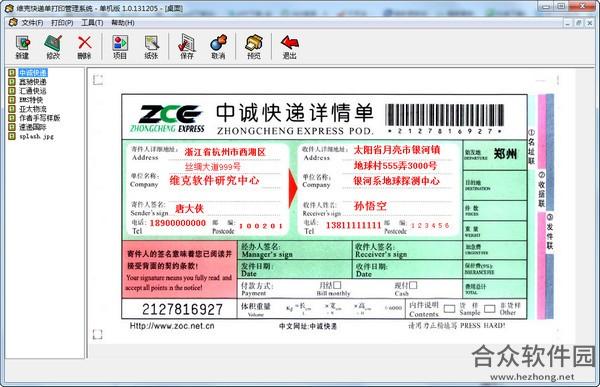Click the receiver street 地球村555弄3000号

(395, 165)
